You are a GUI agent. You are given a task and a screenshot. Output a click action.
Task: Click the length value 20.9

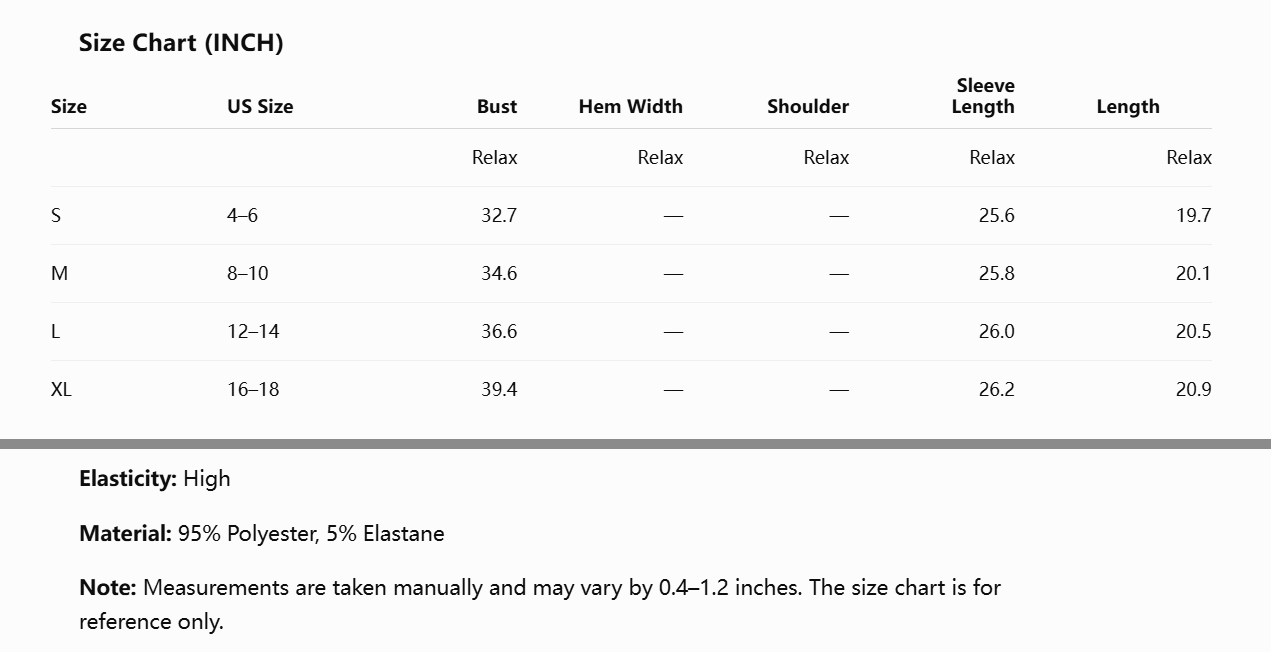pyautogui.click(x=1194, y=389)
